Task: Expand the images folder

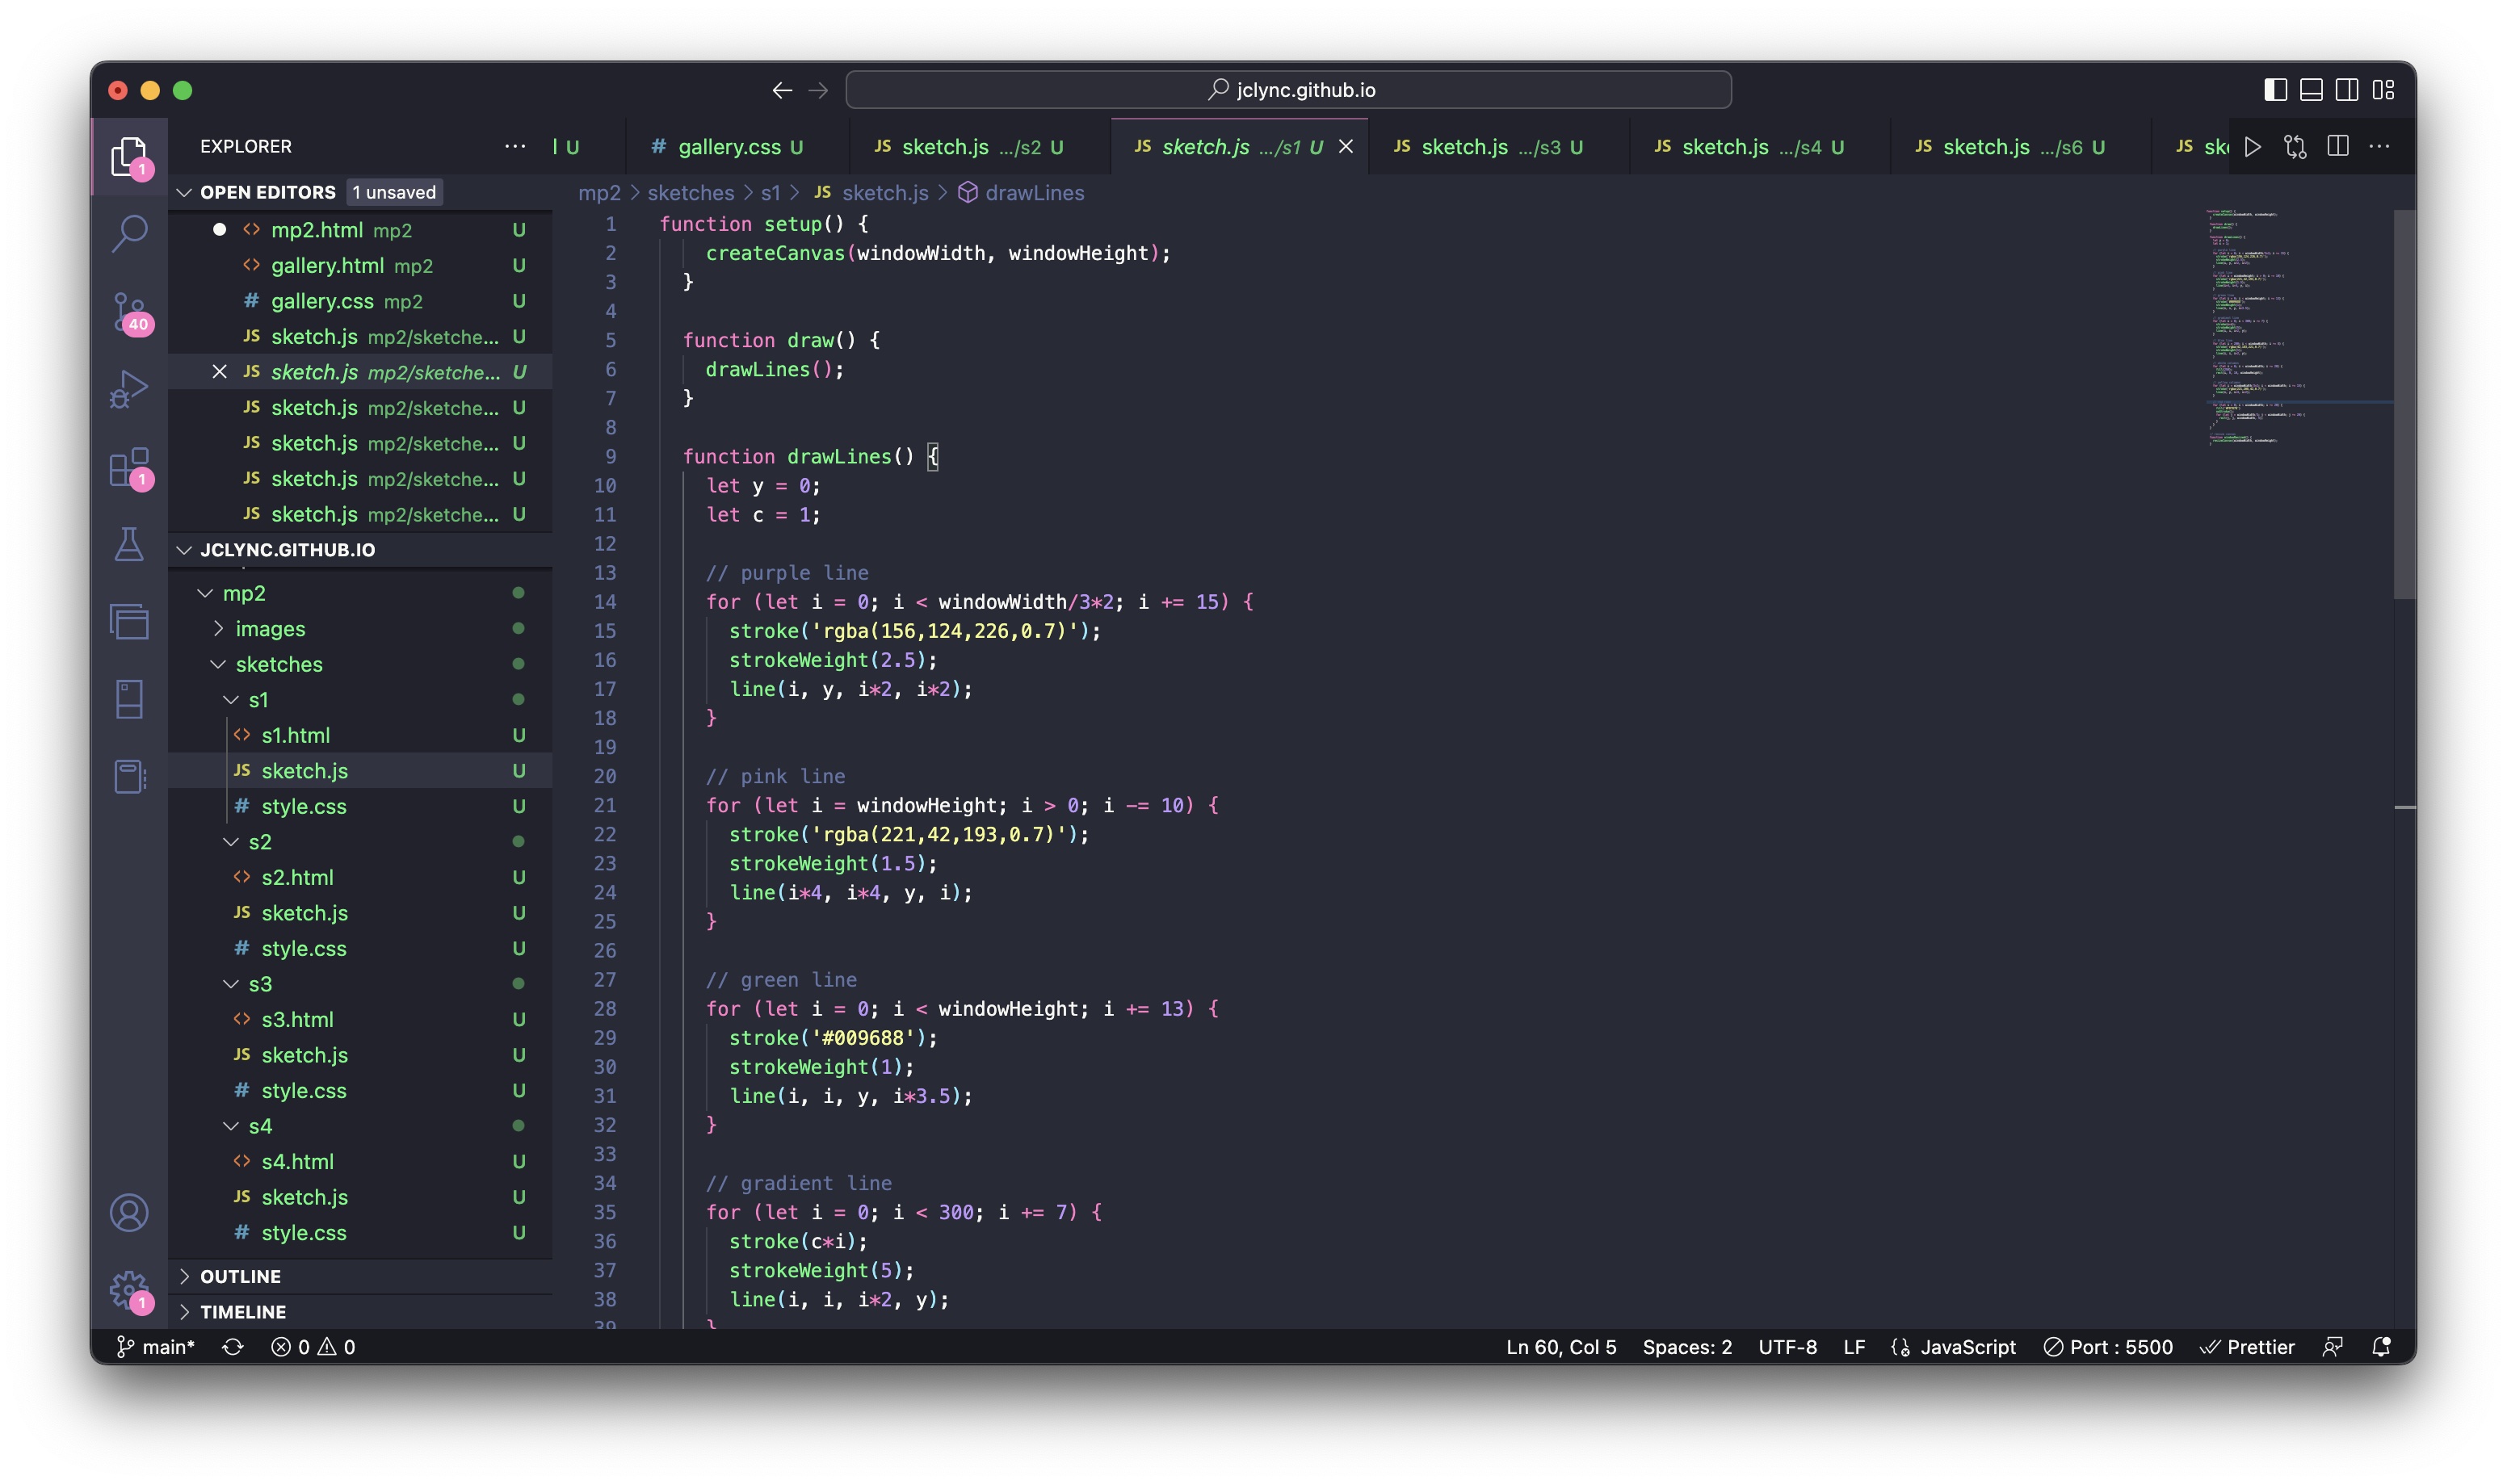Action: (x=218, y=629)
